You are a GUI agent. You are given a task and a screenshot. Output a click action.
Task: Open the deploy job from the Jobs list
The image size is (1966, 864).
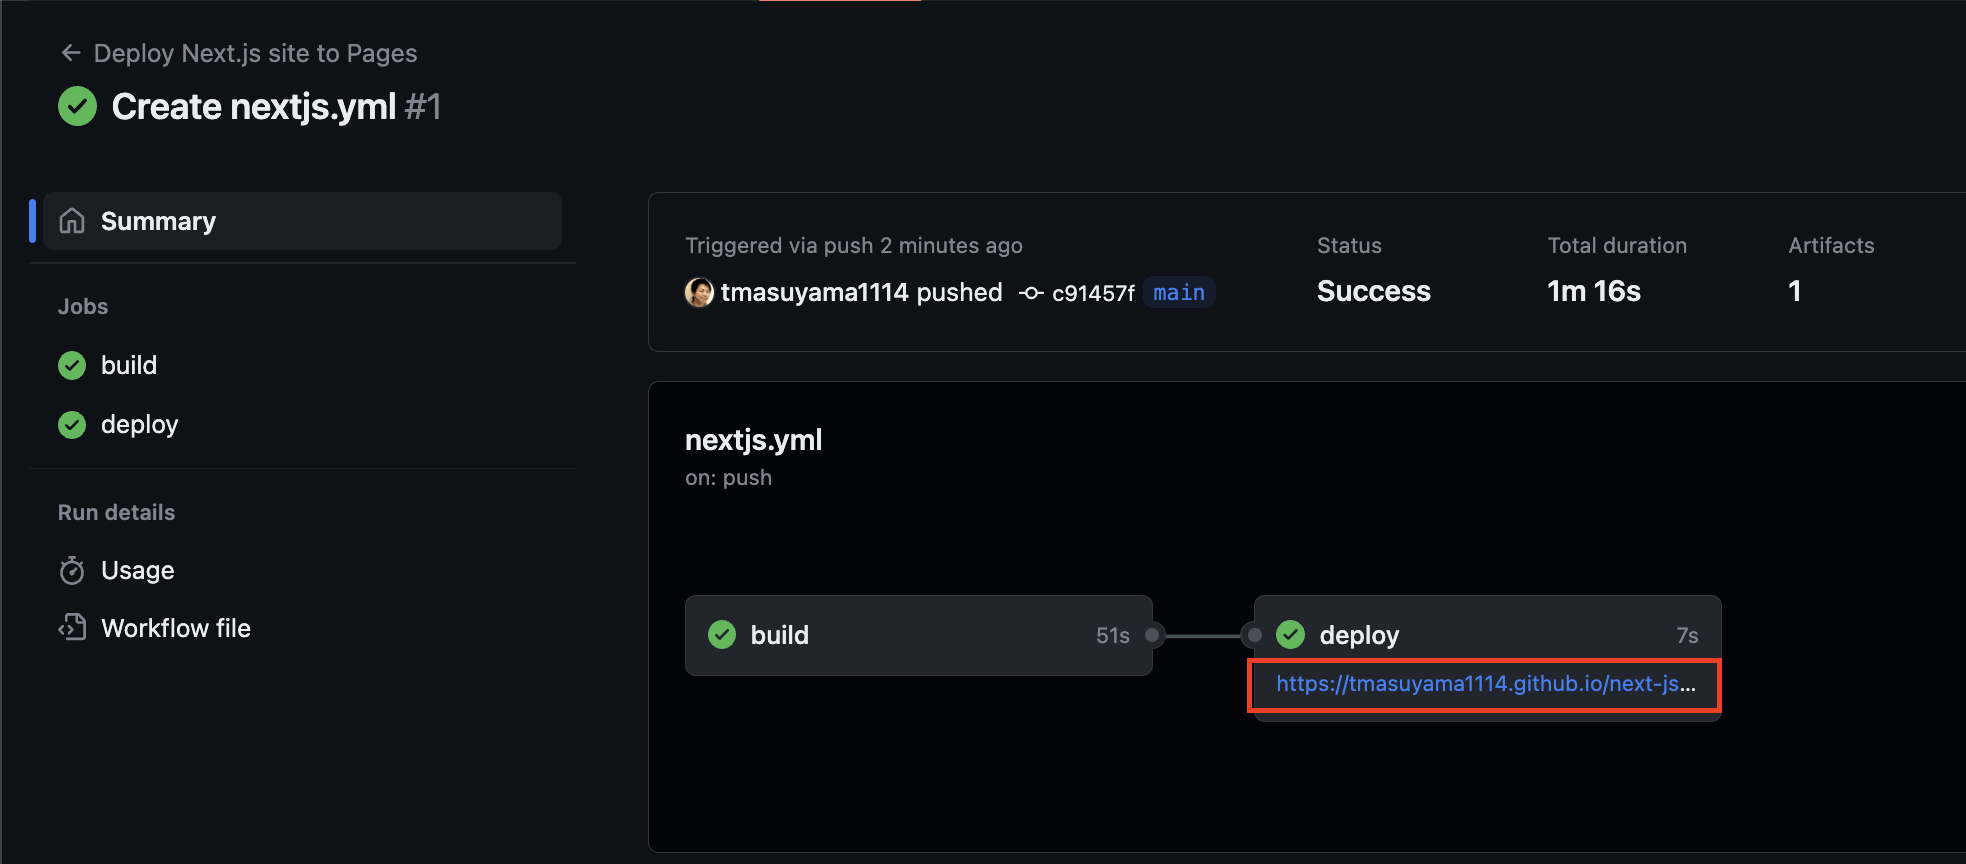click(140, 424)
